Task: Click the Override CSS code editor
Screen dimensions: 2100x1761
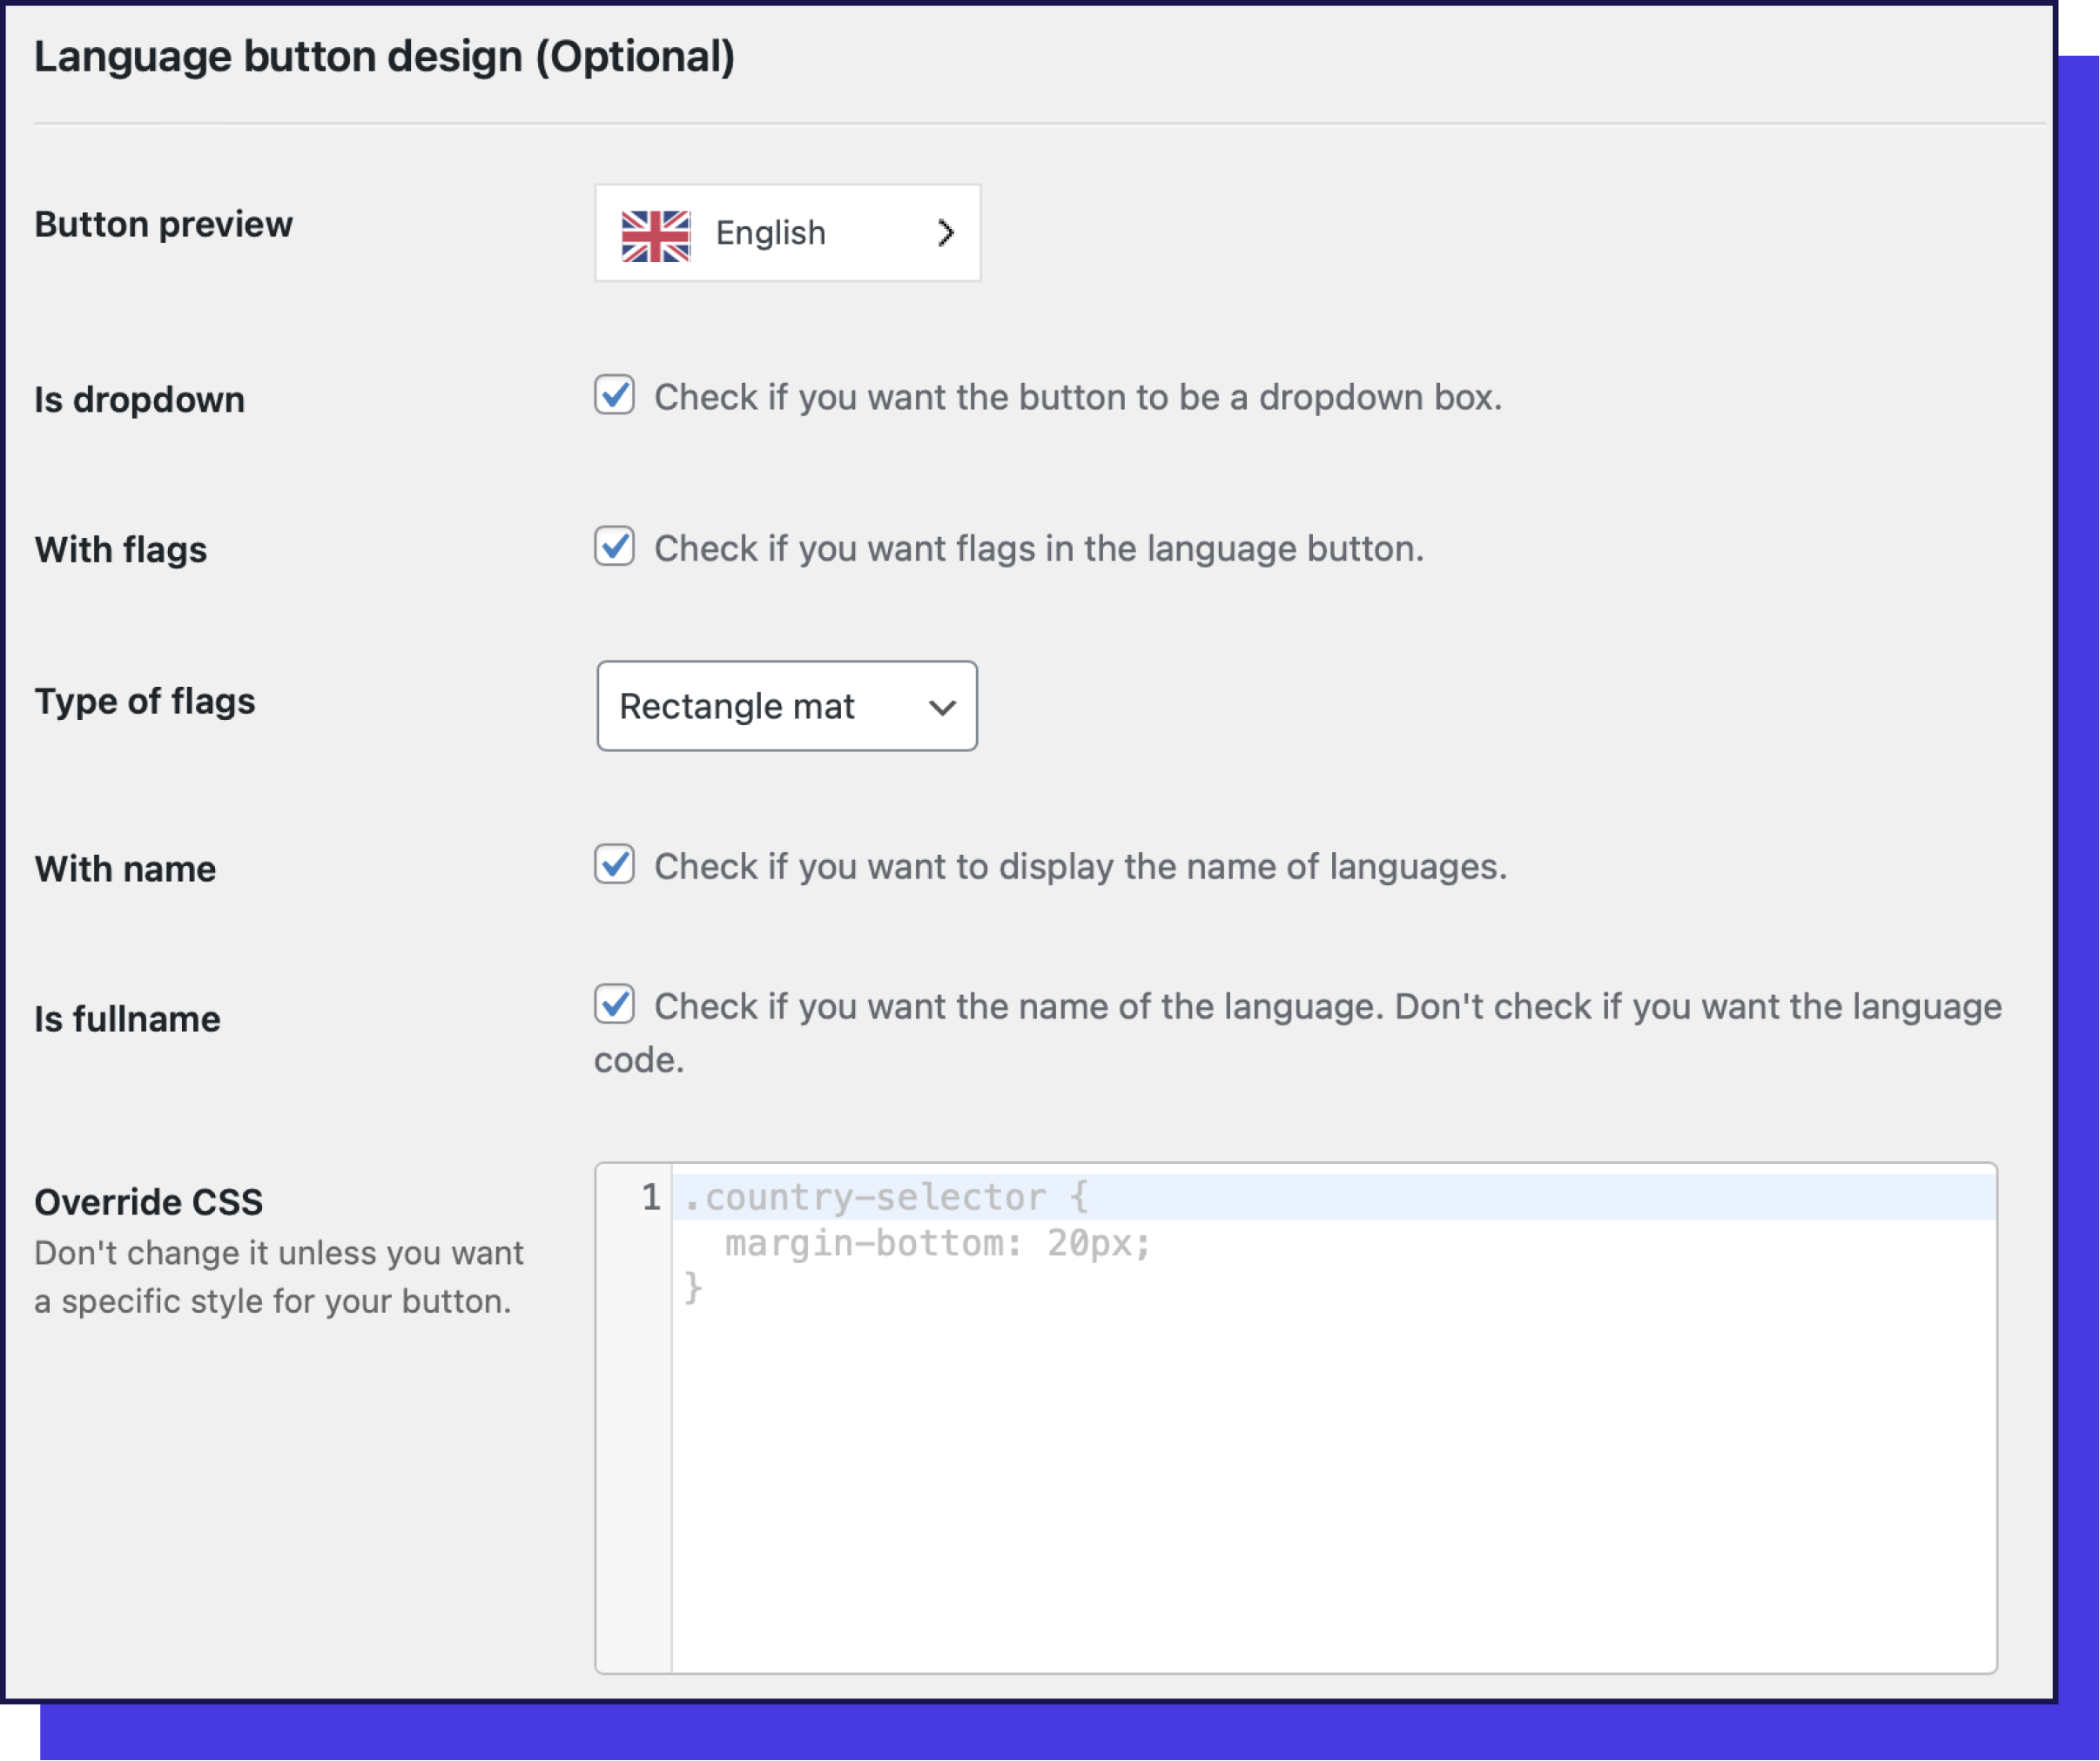Action: tap(1300, 1400)
